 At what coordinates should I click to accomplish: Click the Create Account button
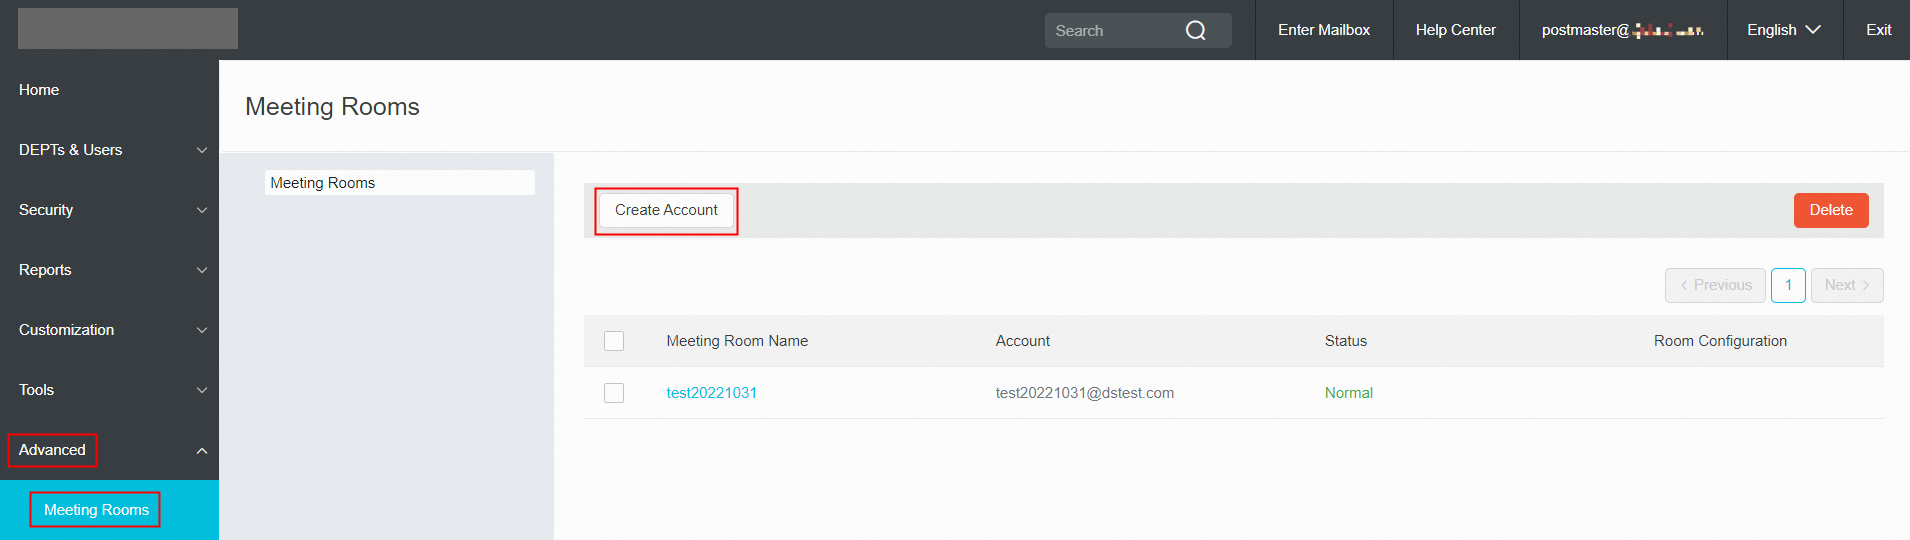tap(666, 210)
